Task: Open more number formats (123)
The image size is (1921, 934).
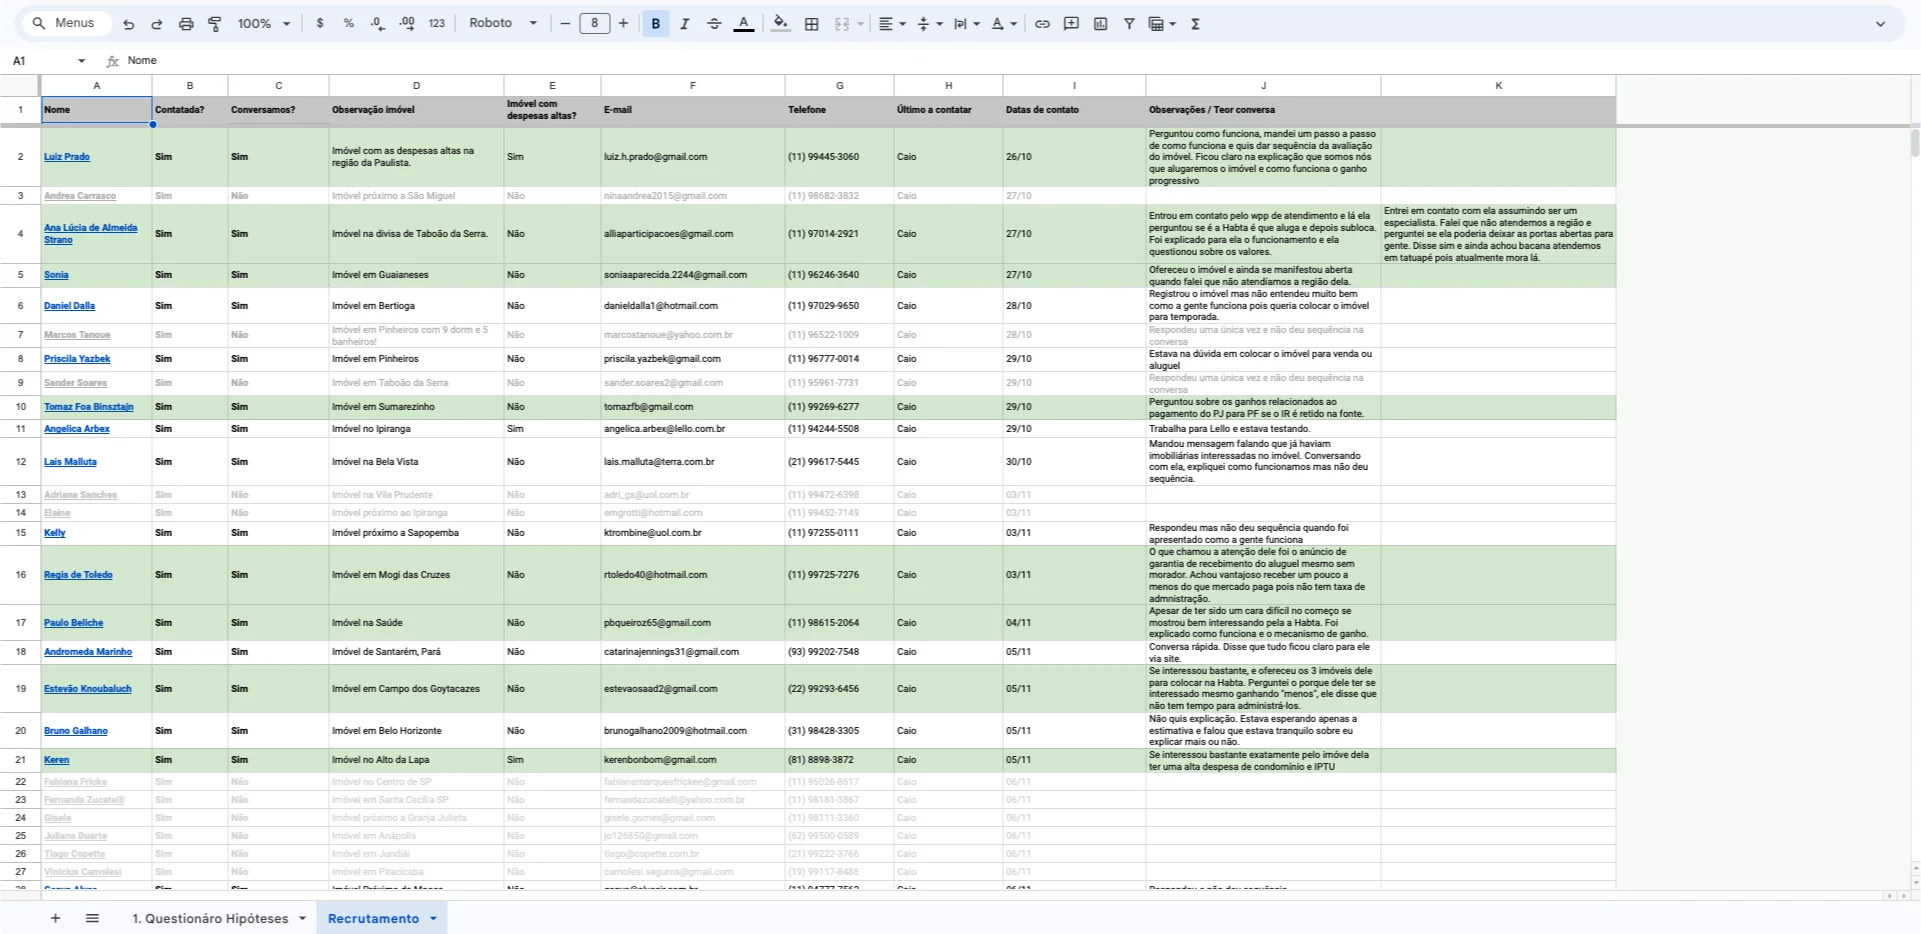Action: pyautogui.click(x=437, y=24)
